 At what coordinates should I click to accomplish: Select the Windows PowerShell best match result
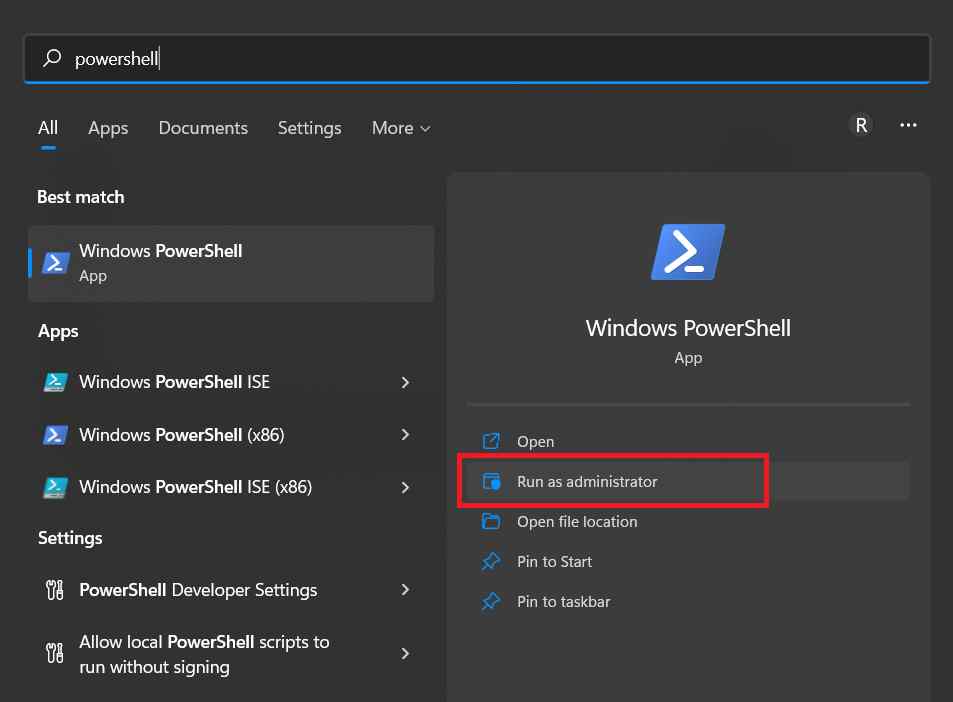tap(231, 263)
